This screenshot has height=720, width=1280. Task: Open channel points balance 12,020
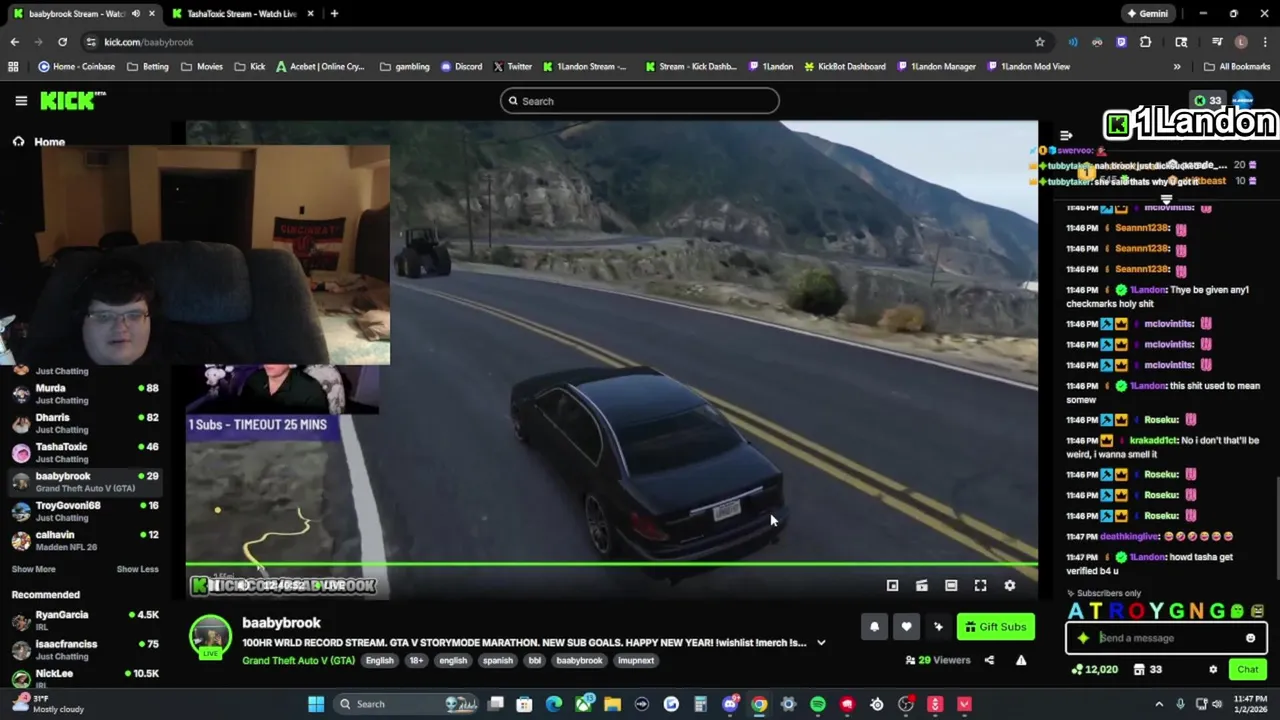tap(1095, 670)
